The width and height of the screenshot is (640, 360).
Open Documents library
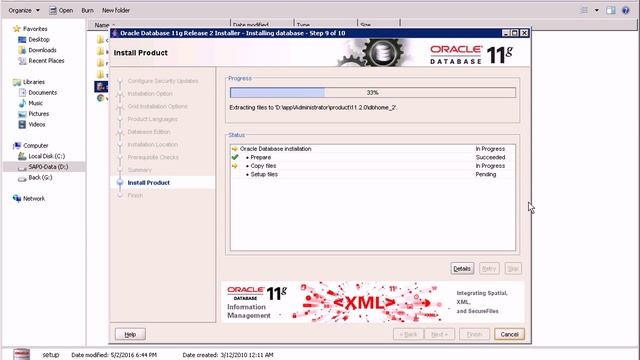point(42,92)
